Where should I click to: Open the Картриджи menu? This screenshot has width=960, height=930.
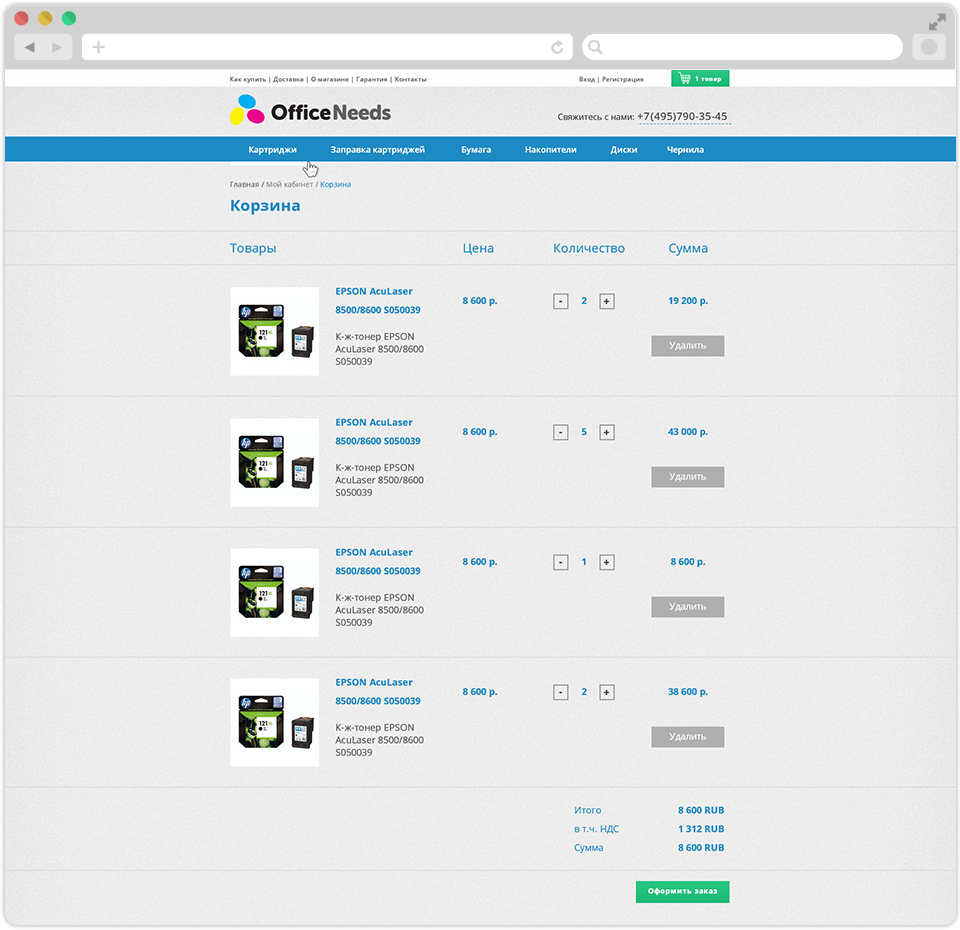pyautogui.click(x=272, y=150)
